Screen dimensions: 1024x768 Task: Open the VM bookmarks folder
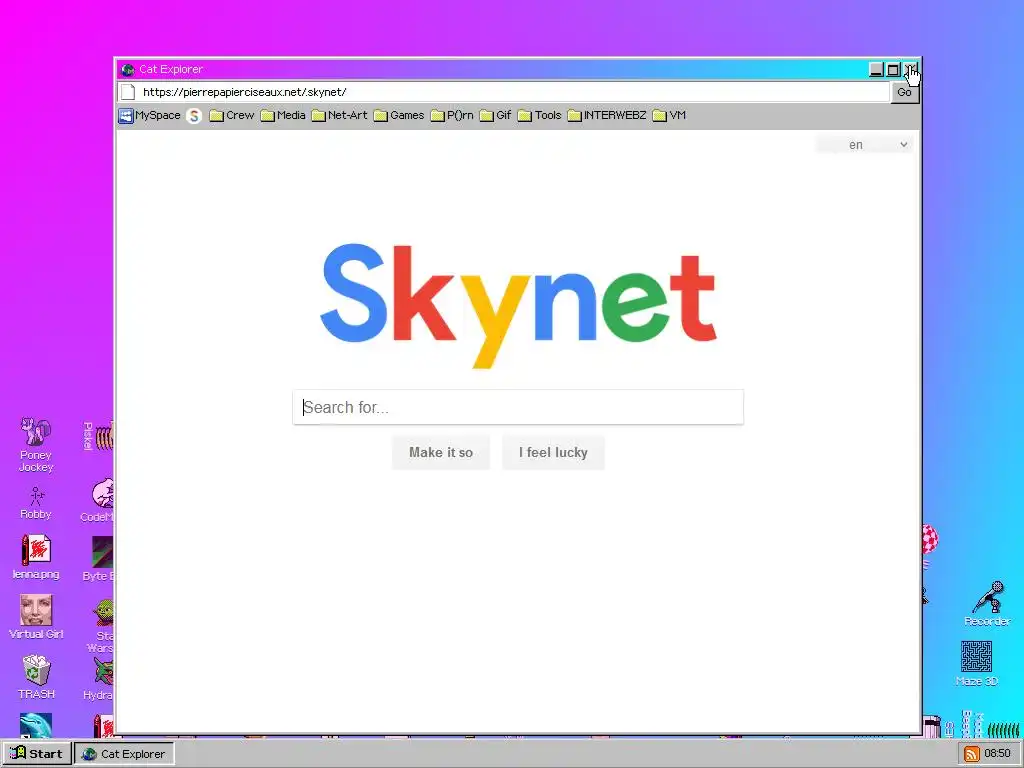pyautogui.click(x=669, y=116)
